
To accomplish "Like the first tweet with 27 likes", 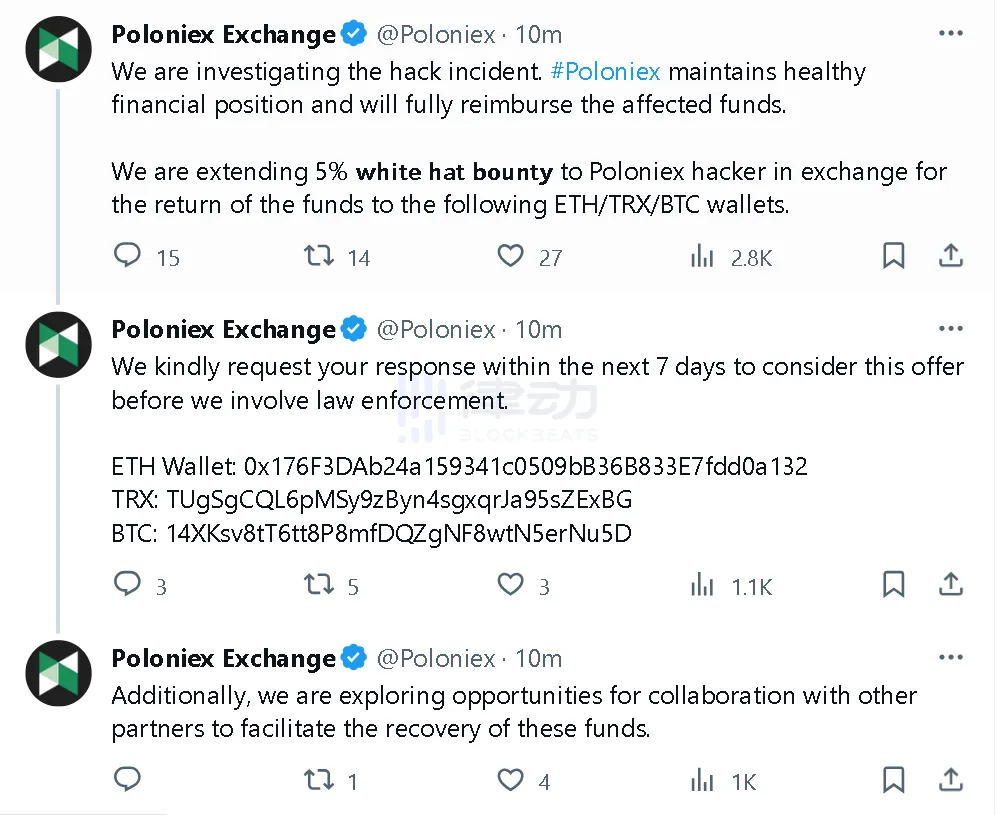I will pos(511,256).
